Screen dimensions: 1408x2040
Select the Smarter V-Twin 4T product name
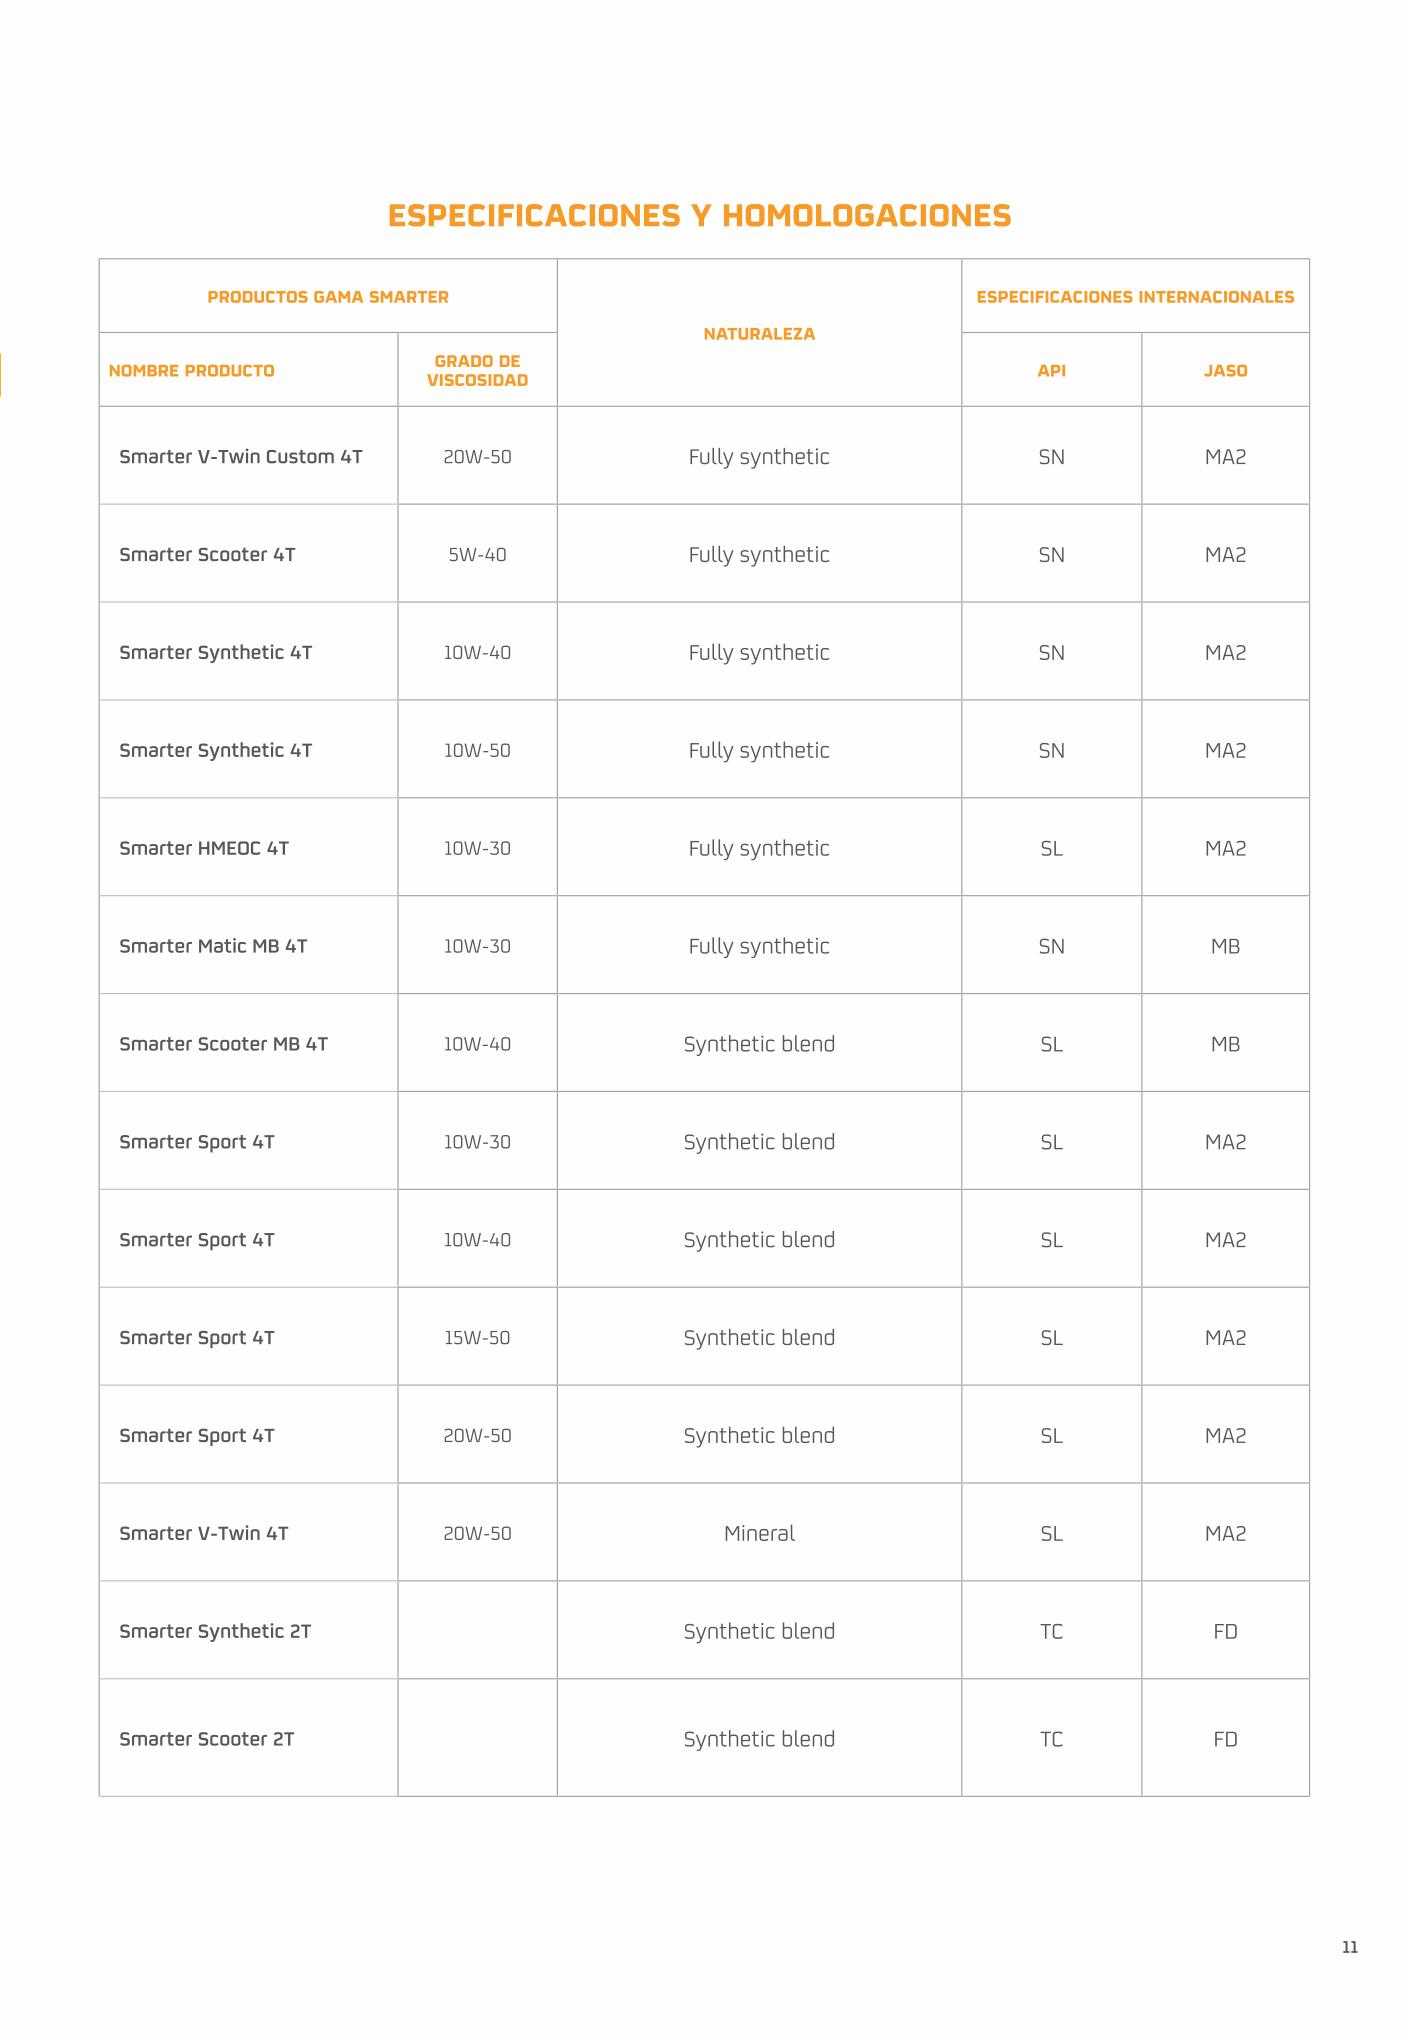204,1534
